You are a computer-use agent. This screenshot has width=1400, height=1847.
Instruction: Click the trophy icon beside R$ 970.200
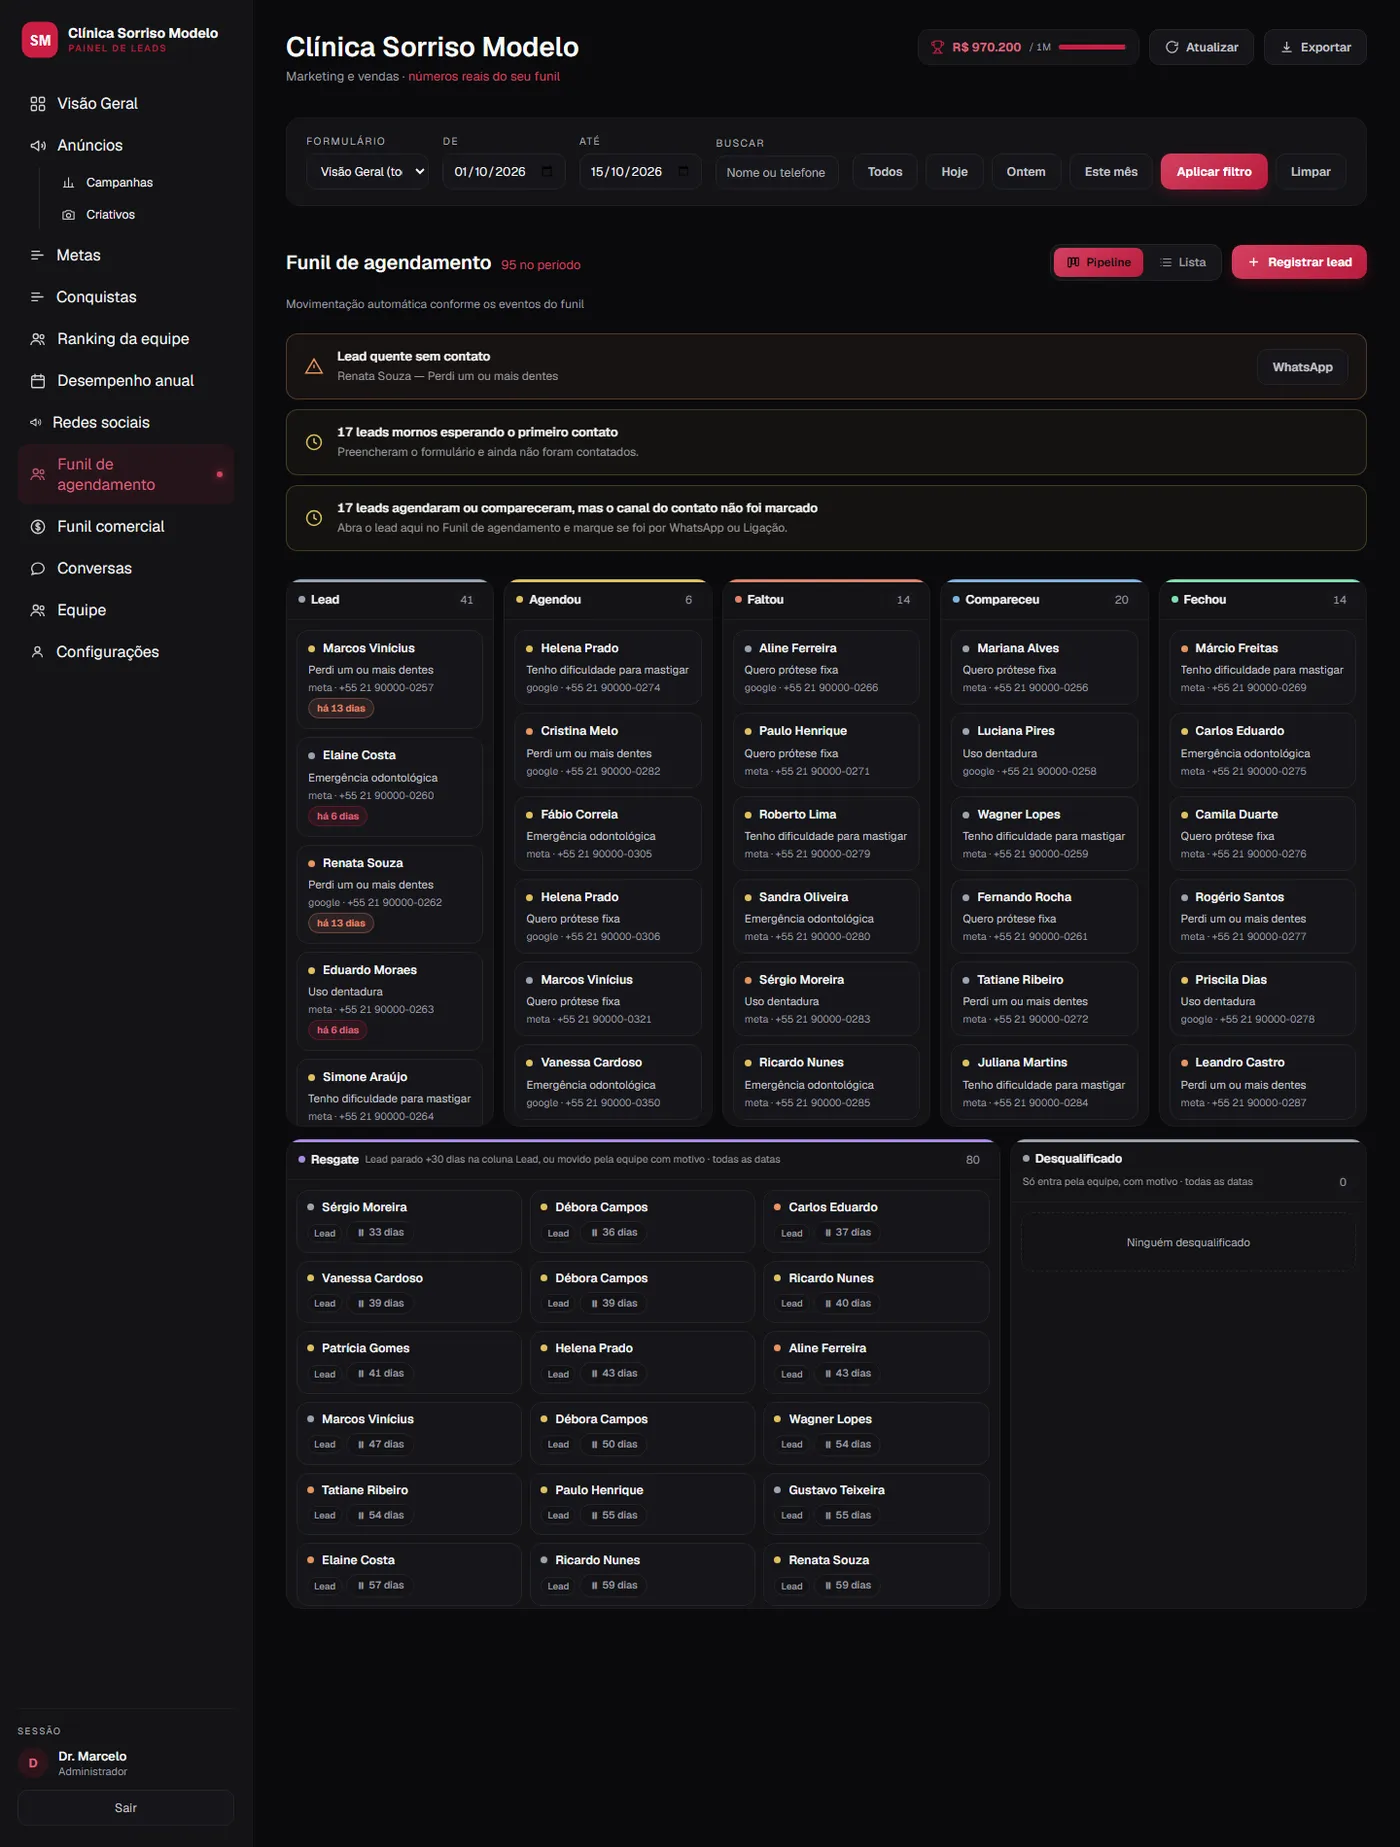point(937,47)
